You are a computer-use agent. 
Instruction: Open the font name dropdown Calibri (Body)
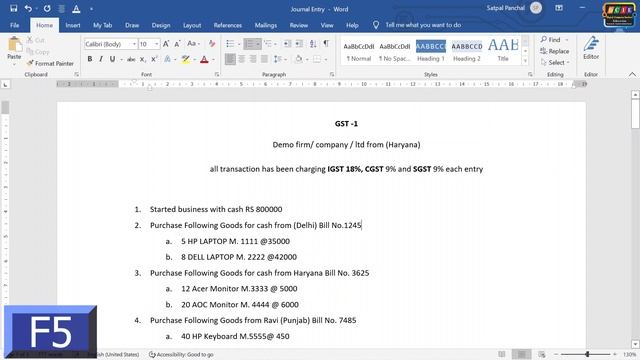point(134,44)
